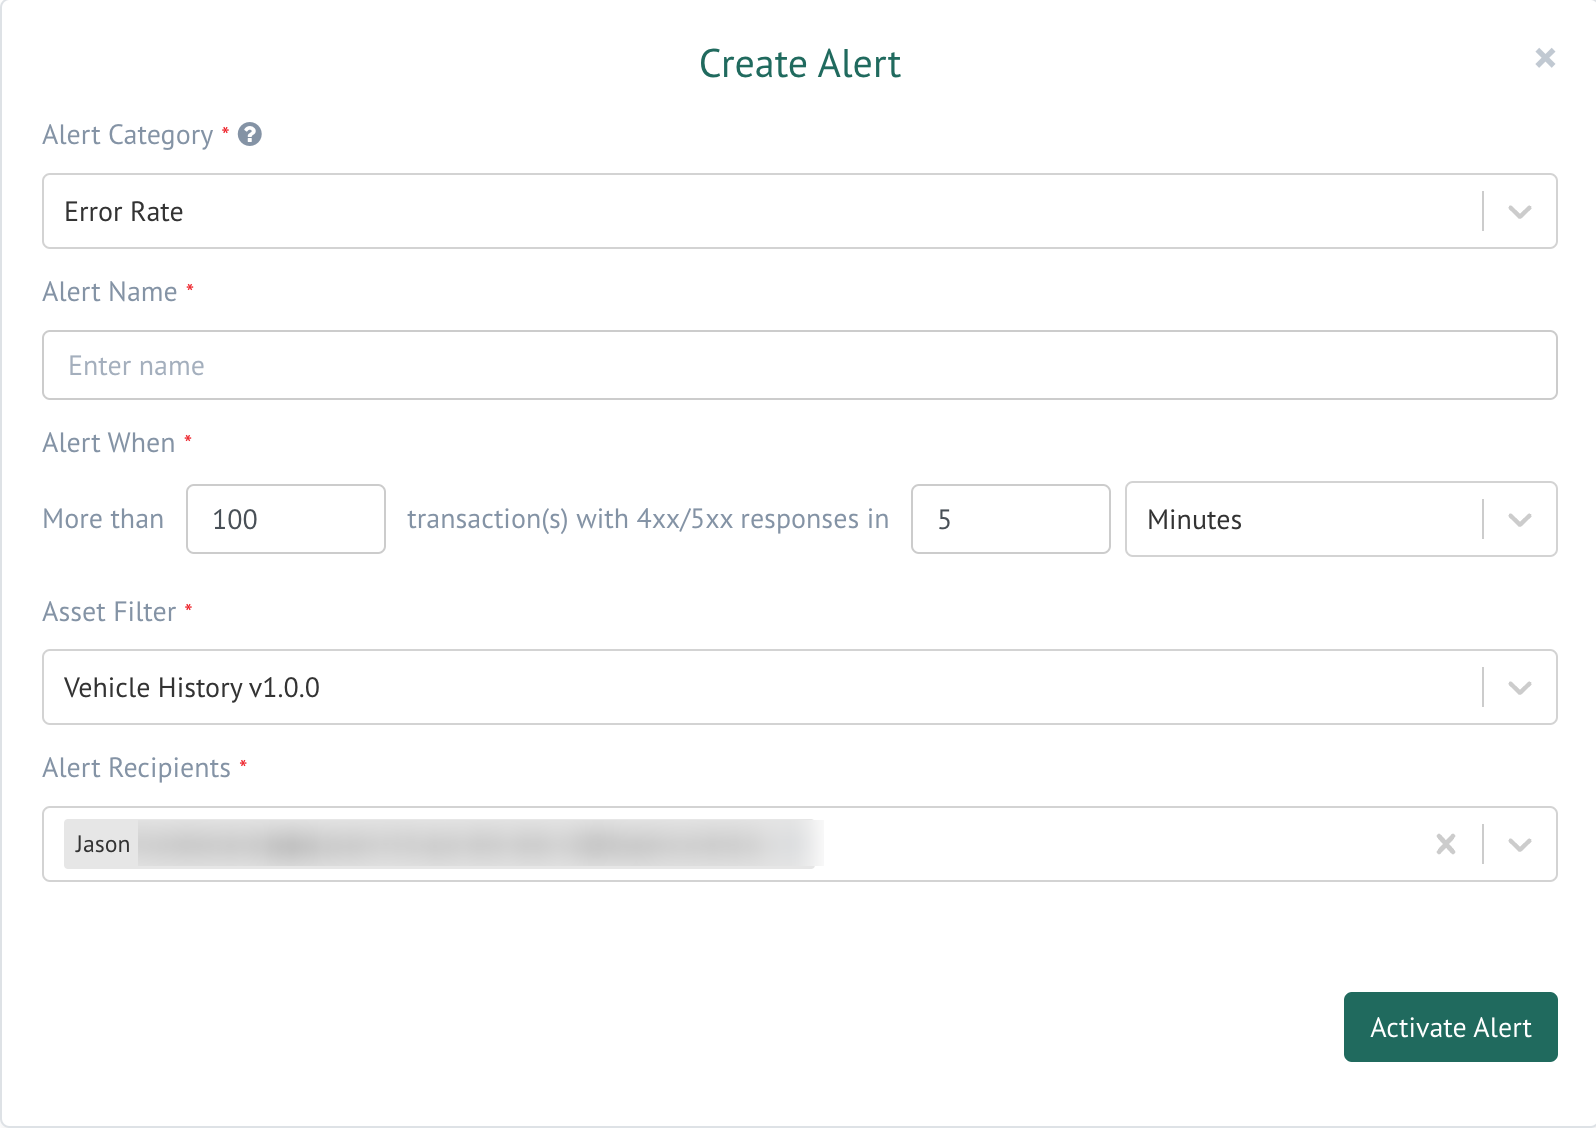Click the Alert When label

coord(109,443)
